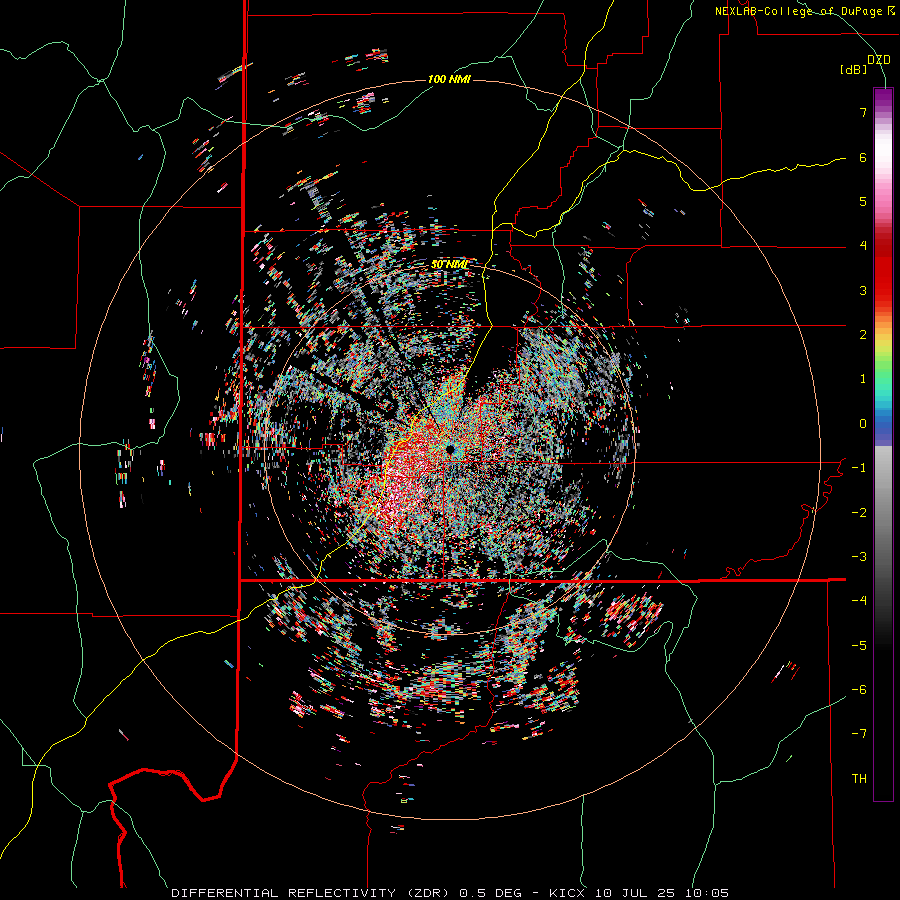
Task: Click the NEXLAB-College of DuPage credit text
Action: pos(805,11)
